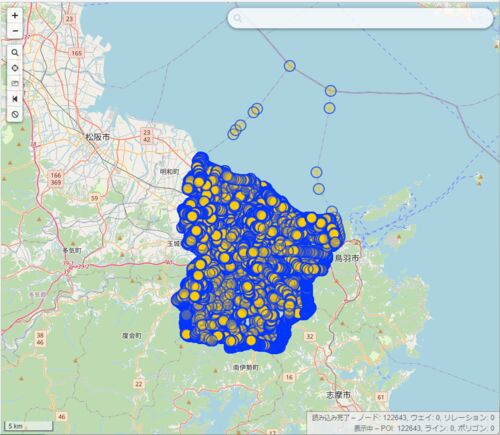Click the 明和町 town label

pos(169,172)
